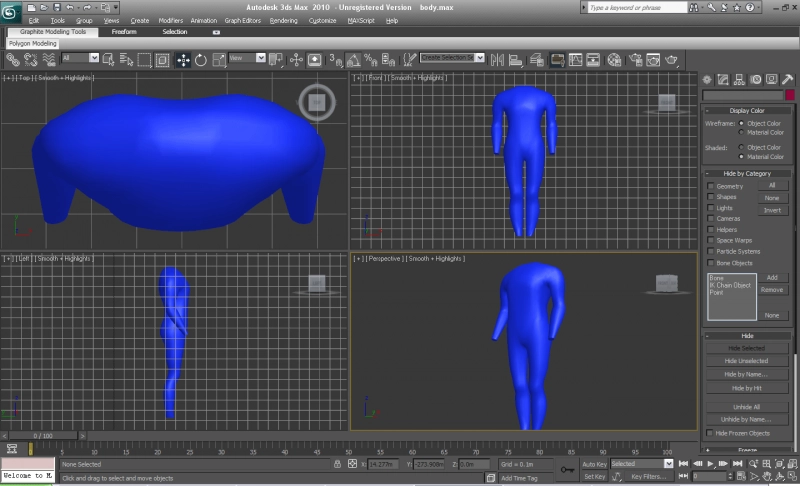Select the Move tool in main toolbar
Viewport: 800px width, 486px height.
click(x=184, y=59)
